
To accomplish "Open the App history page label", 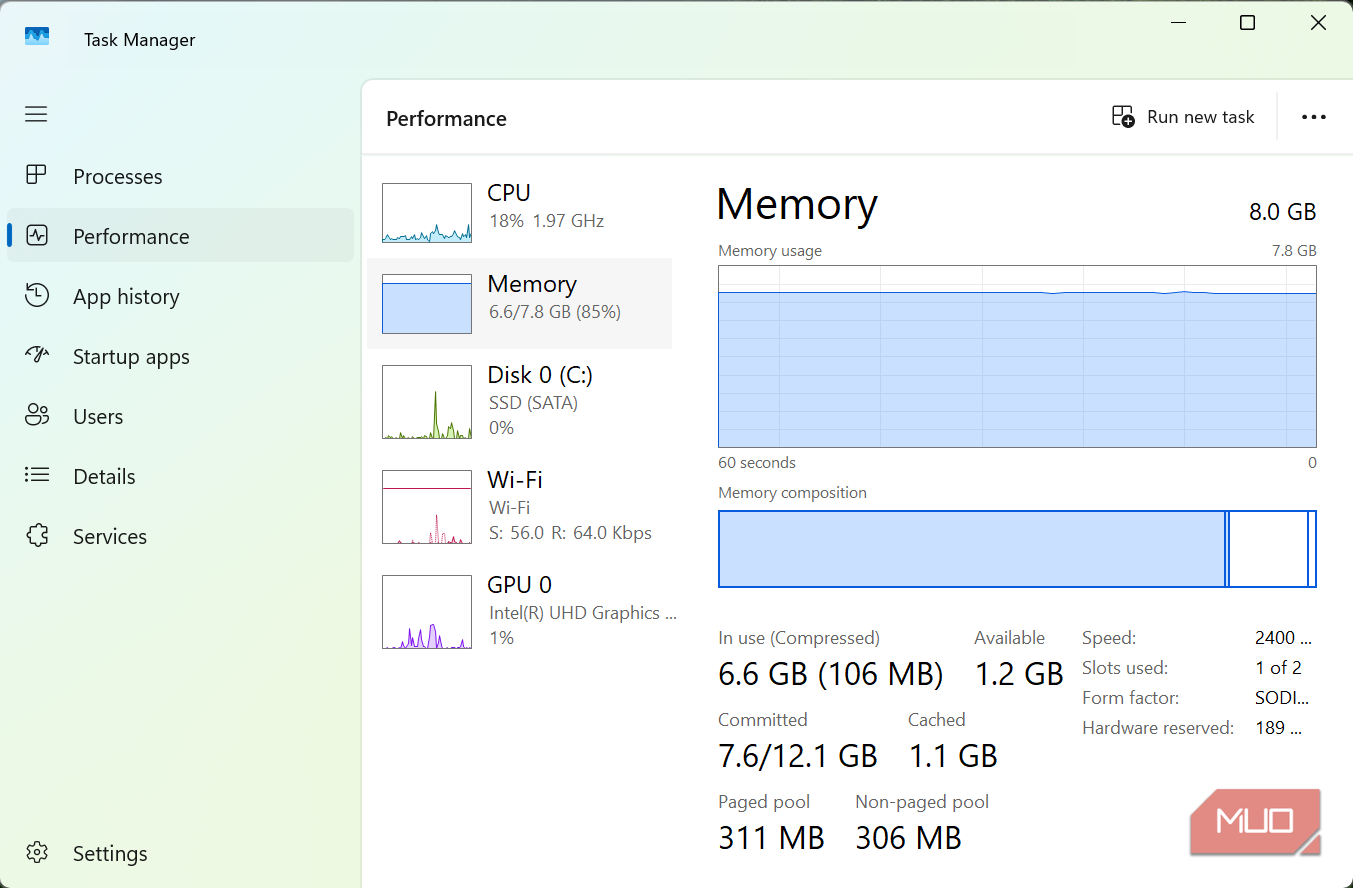I will [126, 297].
